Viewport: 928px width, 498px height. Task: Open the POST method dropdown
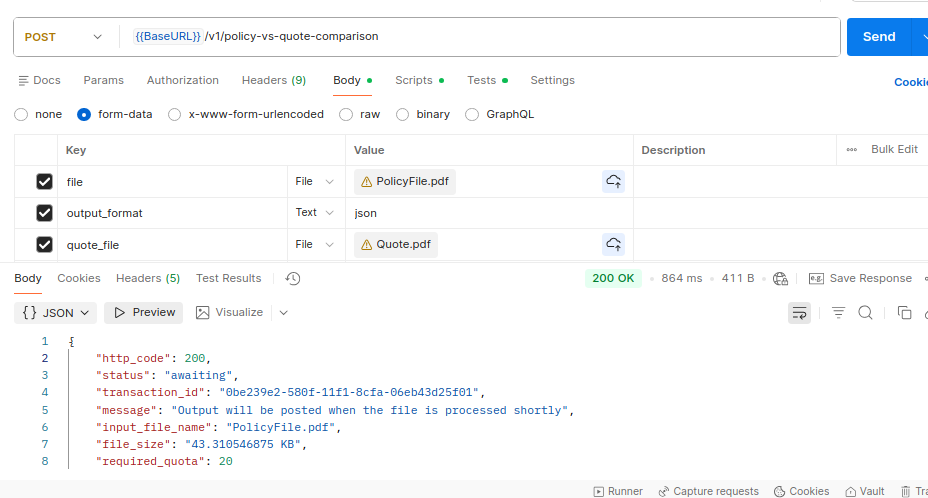click(x=63, y=37)
